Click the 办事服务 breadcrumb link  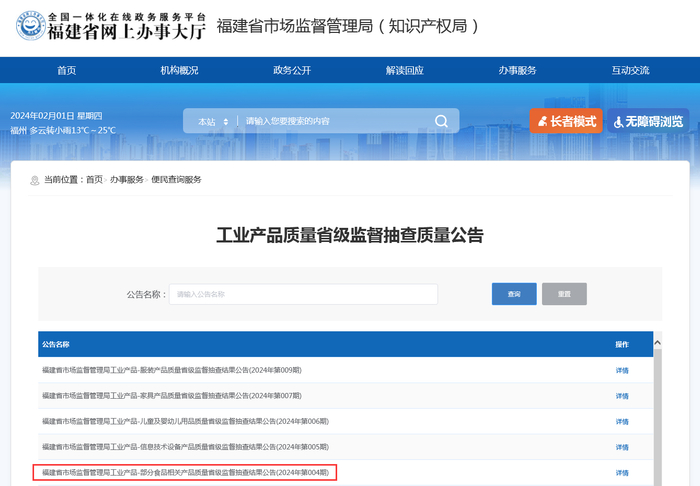[127, 179]
